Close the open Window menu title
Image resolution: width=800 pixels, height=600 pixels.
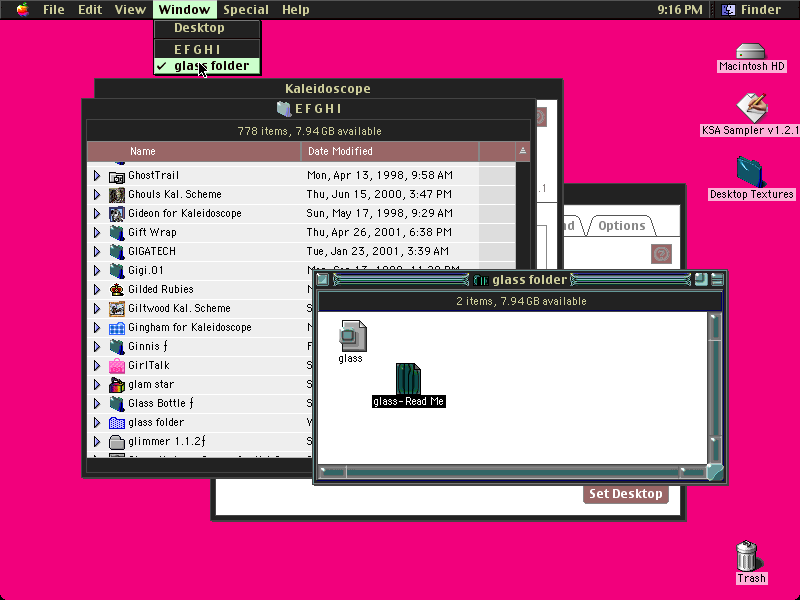184,10
